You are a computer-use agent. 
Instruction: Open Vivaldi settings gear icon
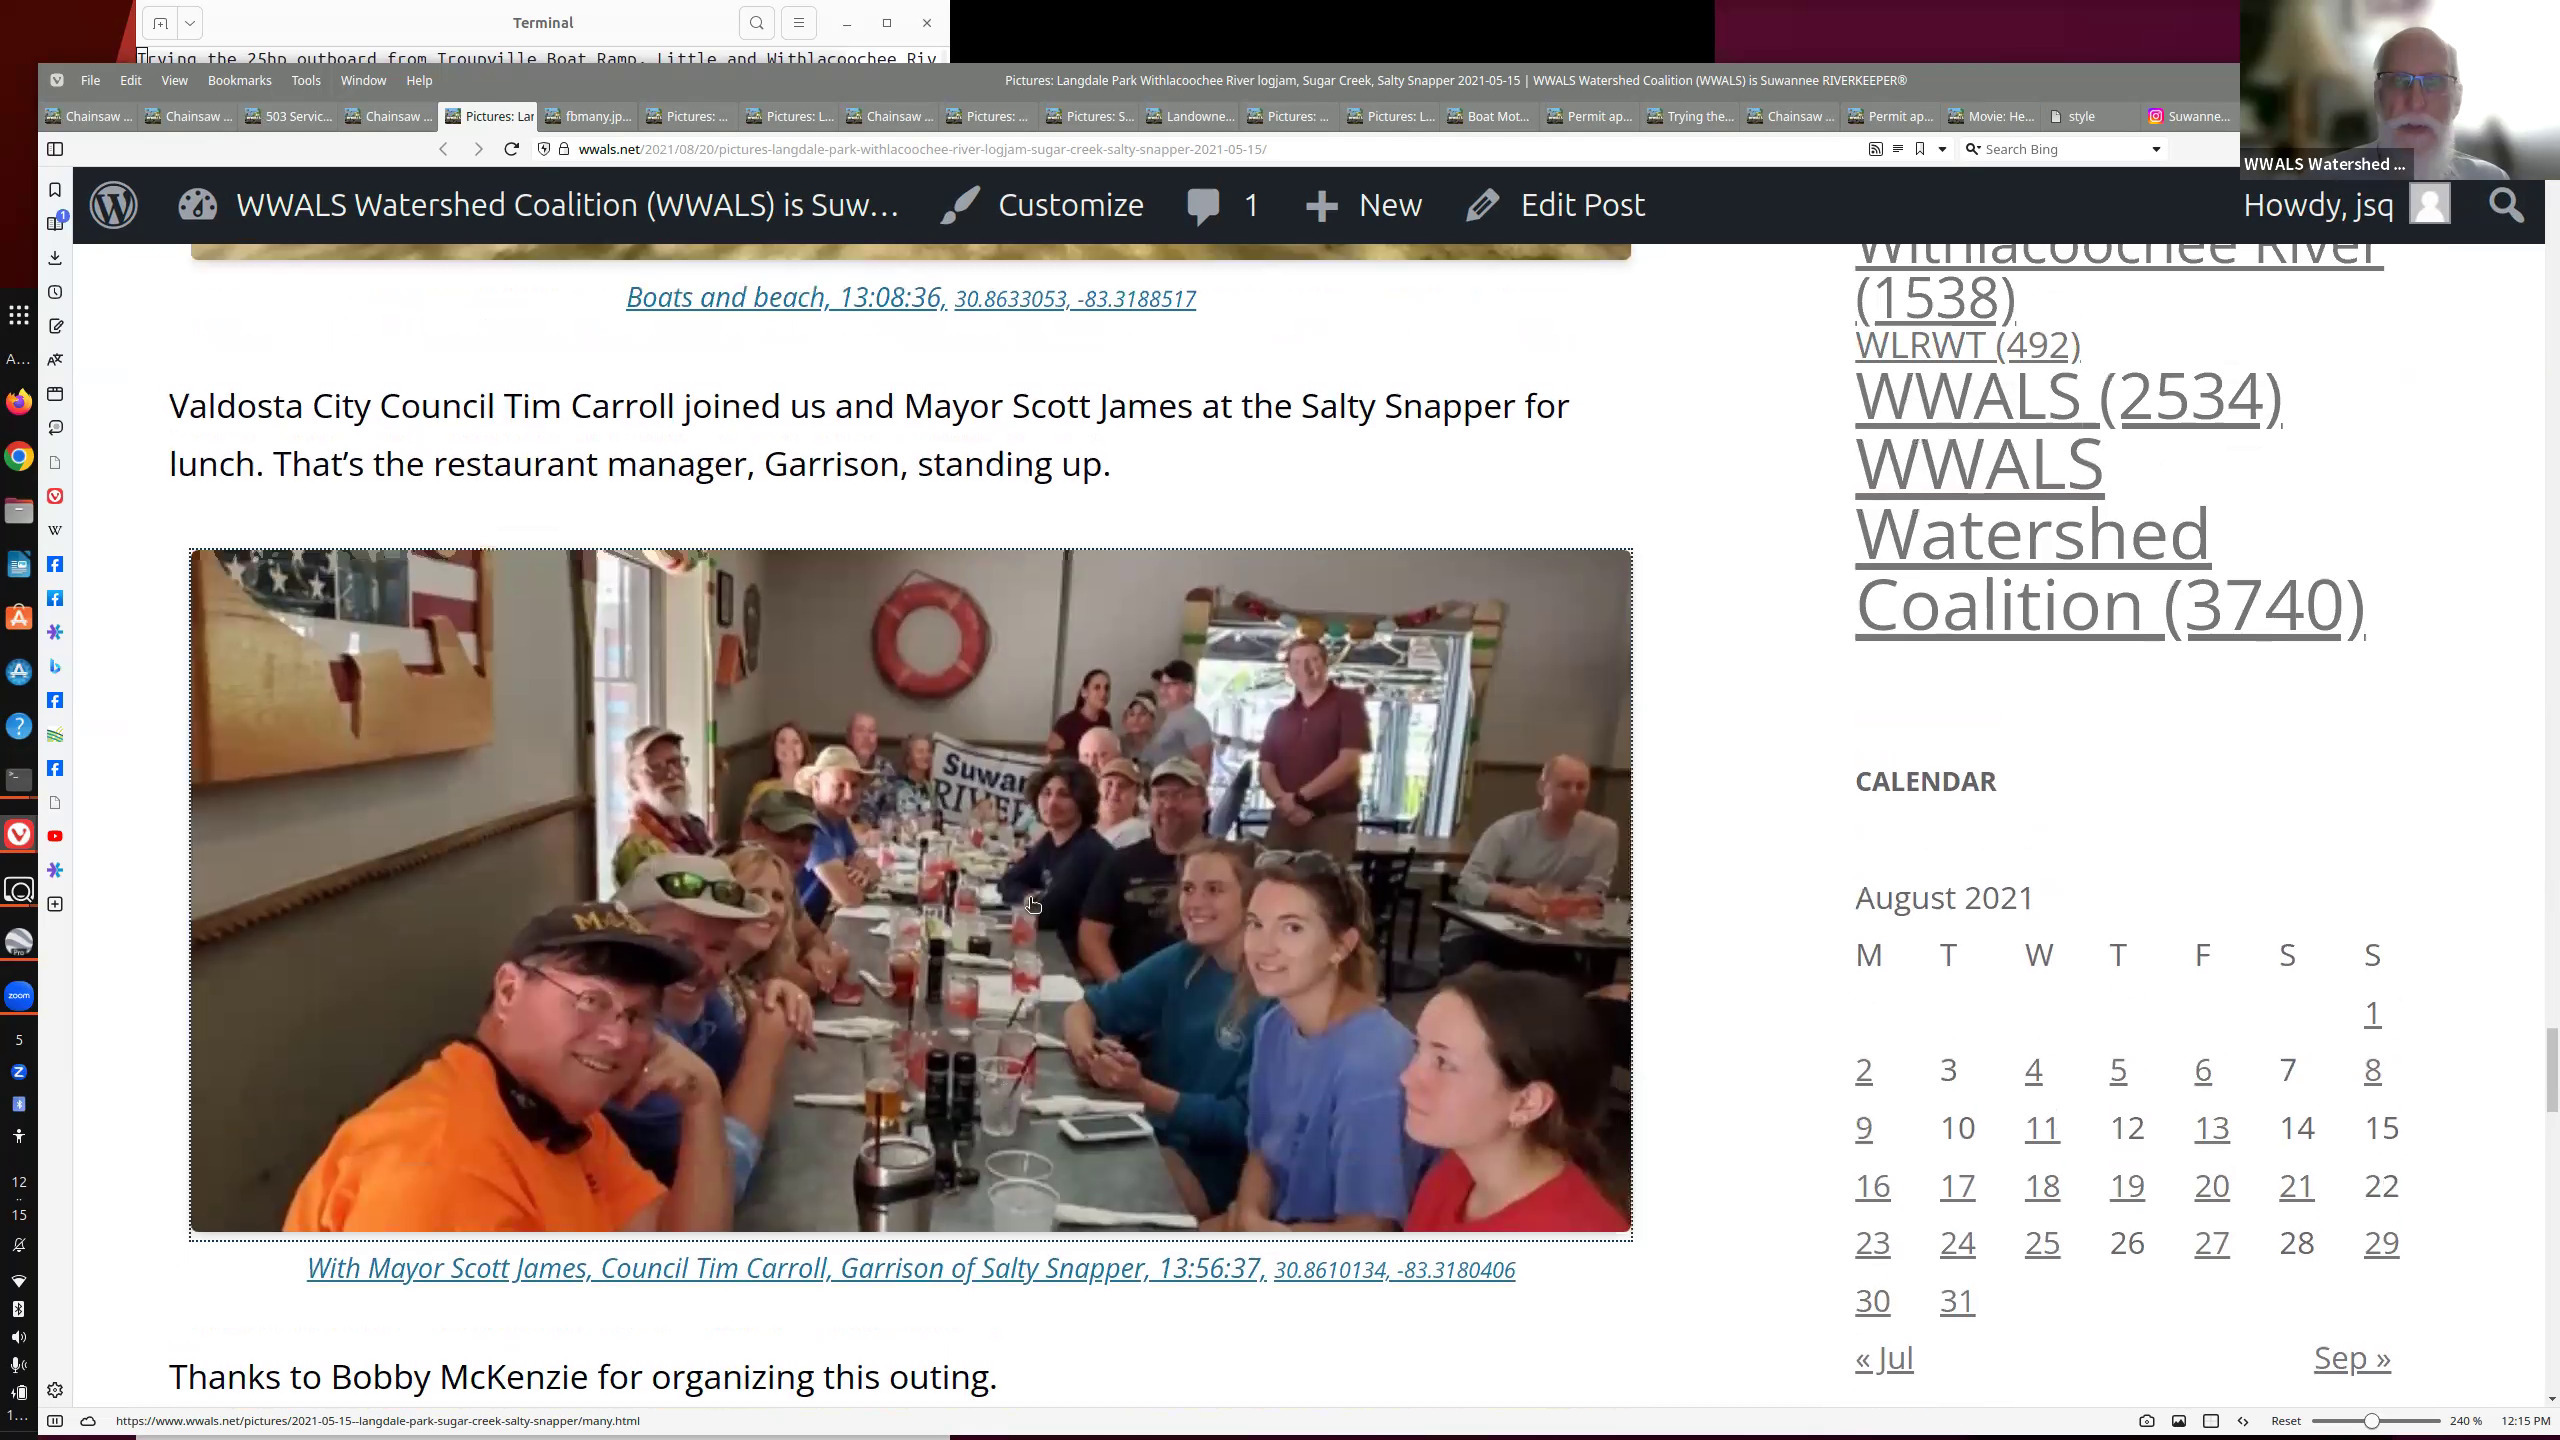tap(55, 1391)
